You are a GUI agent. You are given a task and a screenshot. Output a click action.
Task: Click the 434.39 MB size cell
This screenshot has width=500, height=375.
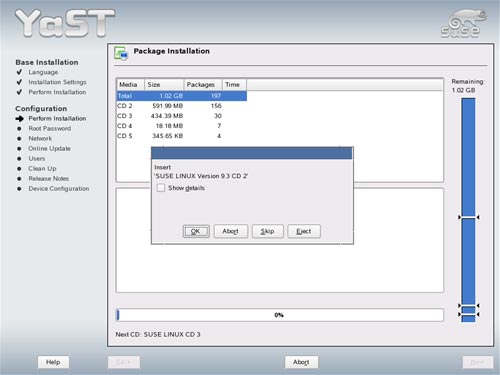167,116
